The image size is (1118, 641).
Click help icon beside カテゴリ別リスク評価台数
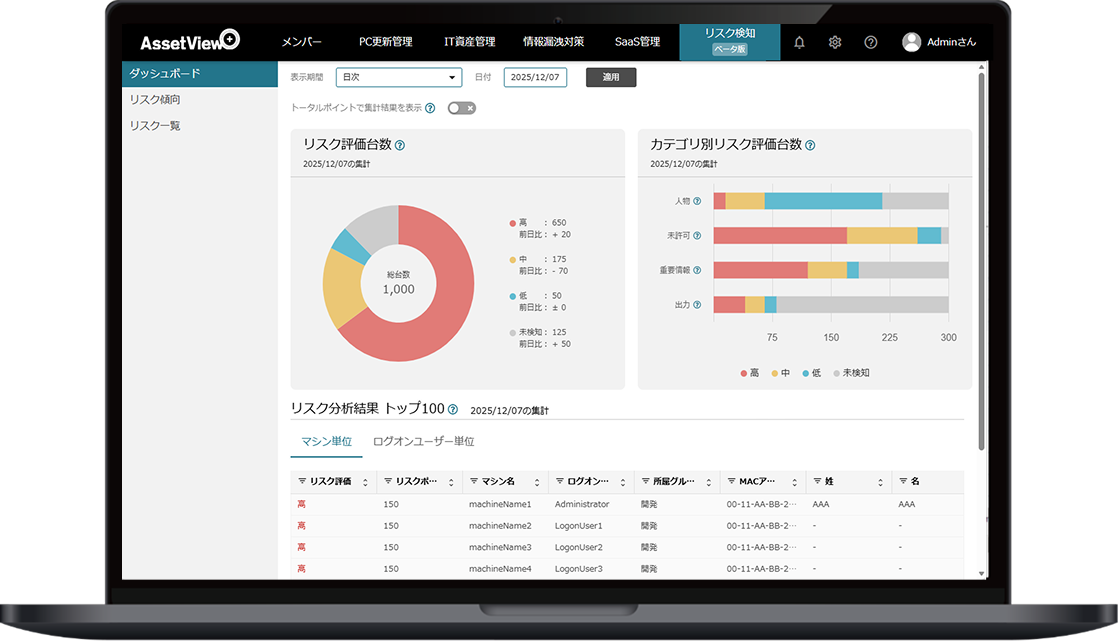coord(810,145)
